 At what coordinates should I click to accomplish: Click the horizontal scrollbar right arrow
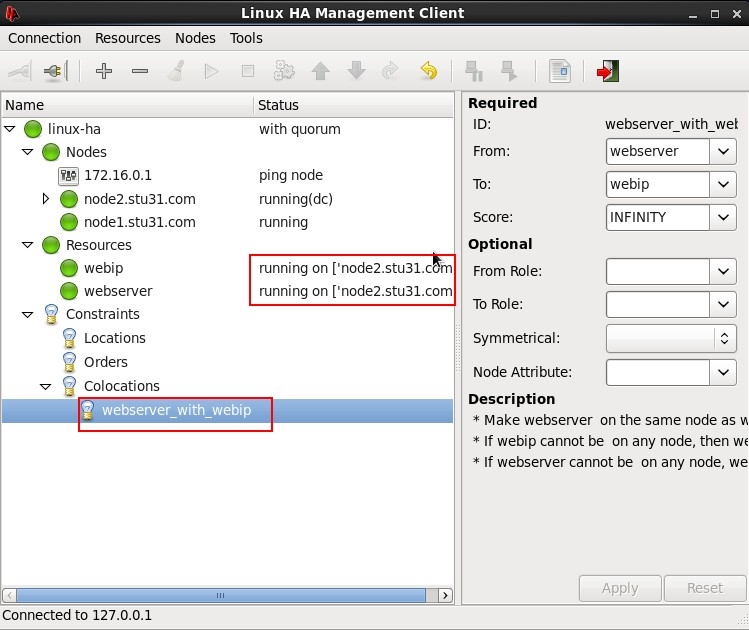(x=445, y=595)
